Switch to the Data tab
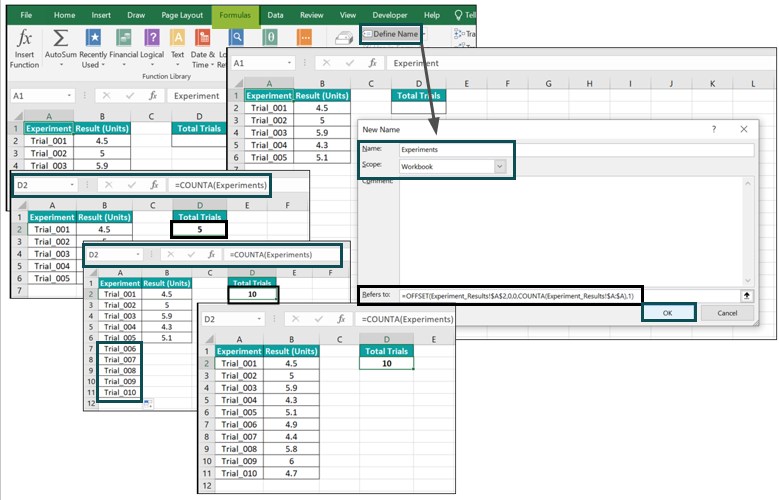Image resolution: width=779 pixels, height=500 pixels. coord(275,15)
